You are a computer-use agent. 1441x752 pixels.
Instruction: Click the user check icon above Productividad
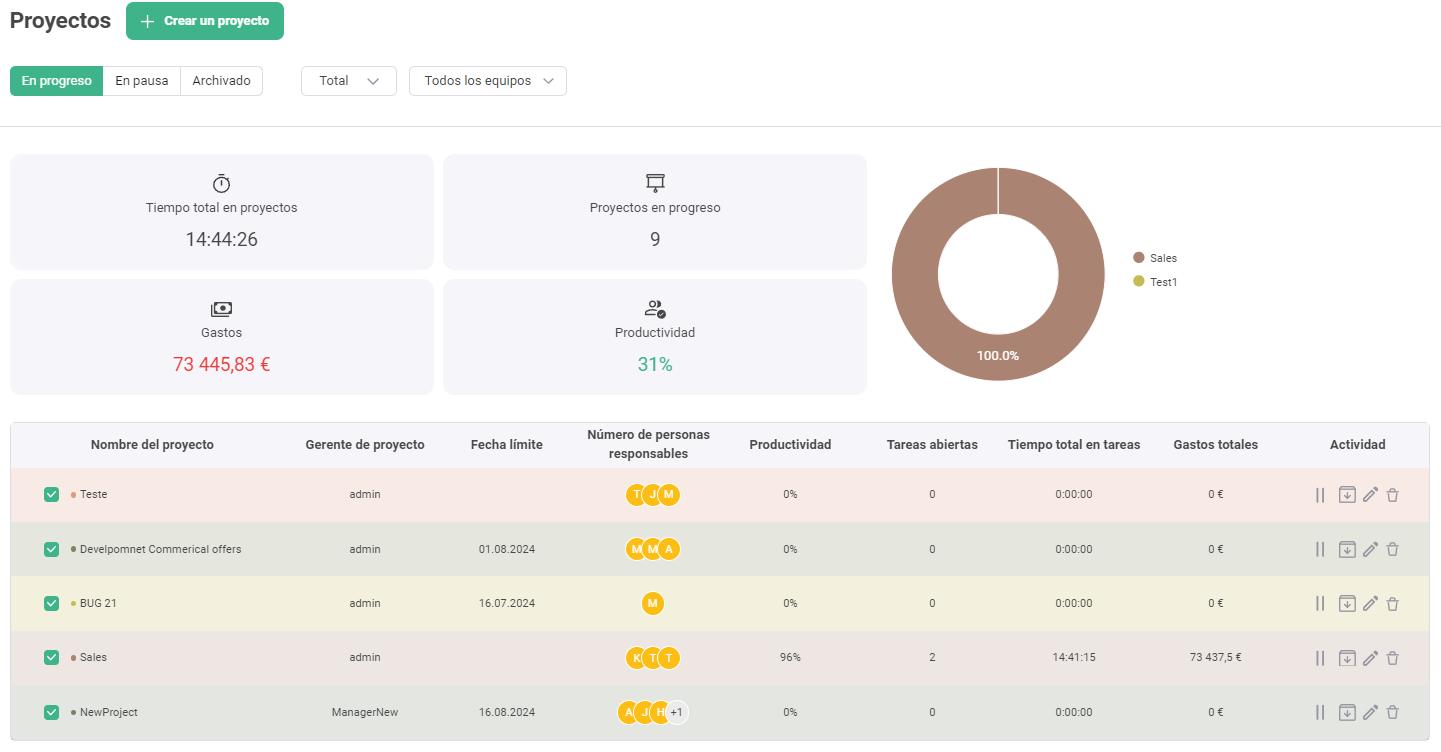655,309
